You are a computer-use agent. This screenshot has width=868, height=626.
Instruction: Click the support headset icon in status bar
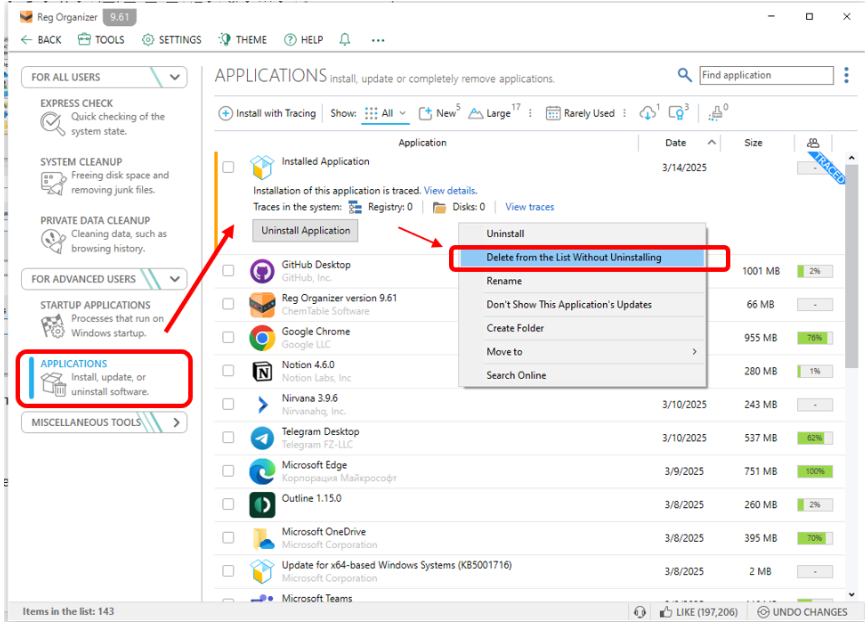click(639, 612)
